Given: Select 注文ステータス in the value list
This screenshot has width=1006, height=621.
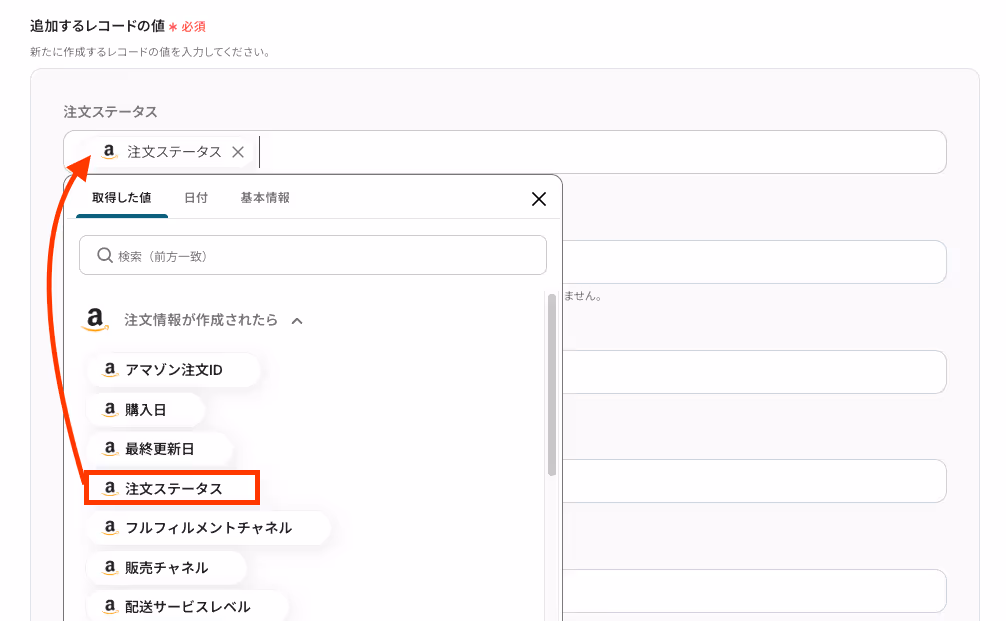Looking at the screenshot, I should [x=172, y=488].
